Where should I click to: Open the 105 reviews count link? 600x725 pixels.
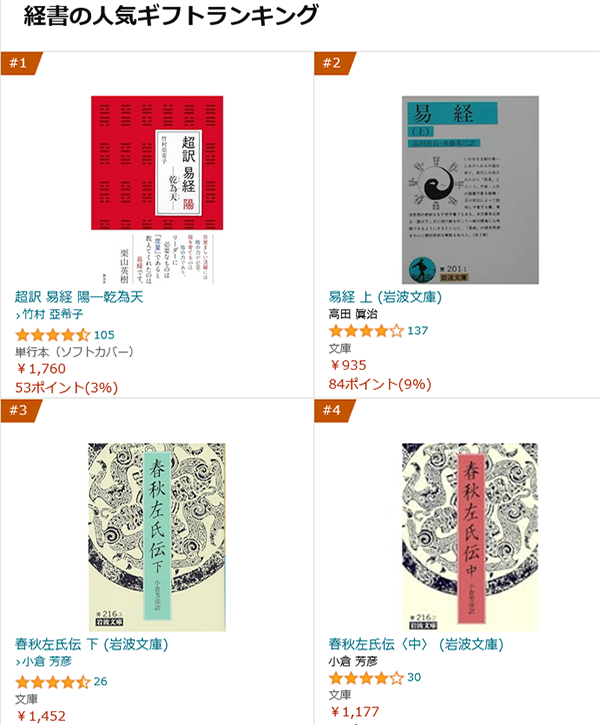click(x=104, y=335)
